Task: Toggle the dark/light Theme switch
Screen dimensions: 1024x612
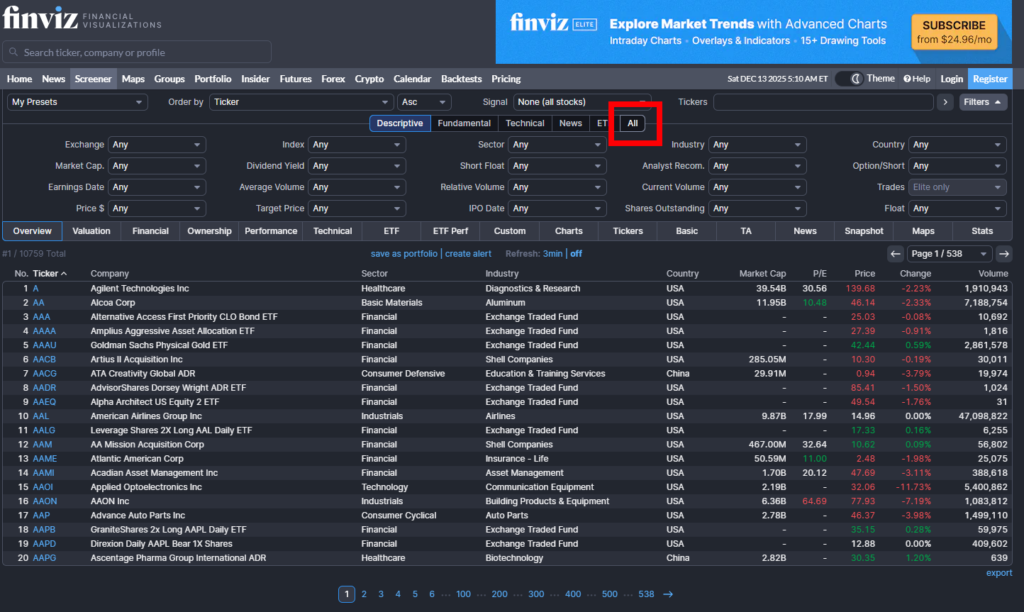Action: point(849,78)
